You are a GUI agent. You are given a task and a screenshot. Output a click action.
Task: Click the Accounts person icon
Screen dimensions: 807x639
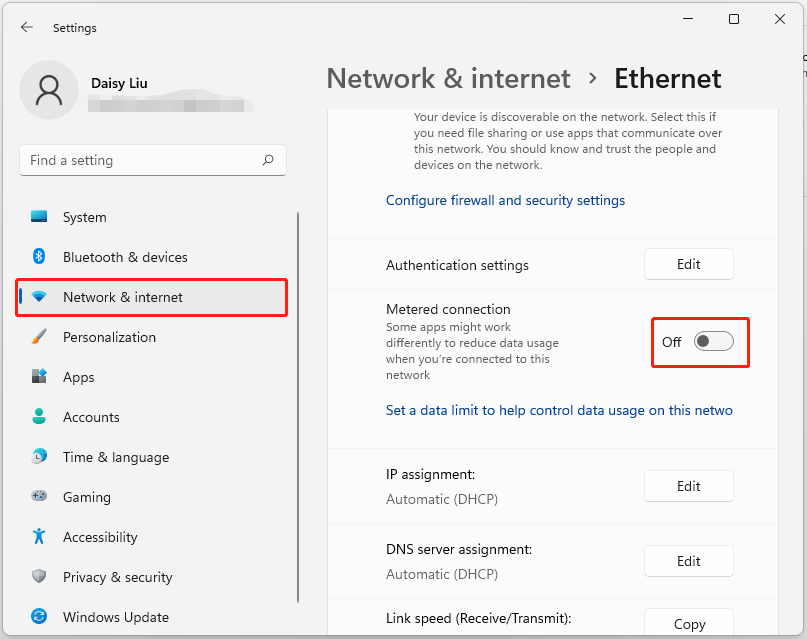pyautogui.click(x=39, y=417)
